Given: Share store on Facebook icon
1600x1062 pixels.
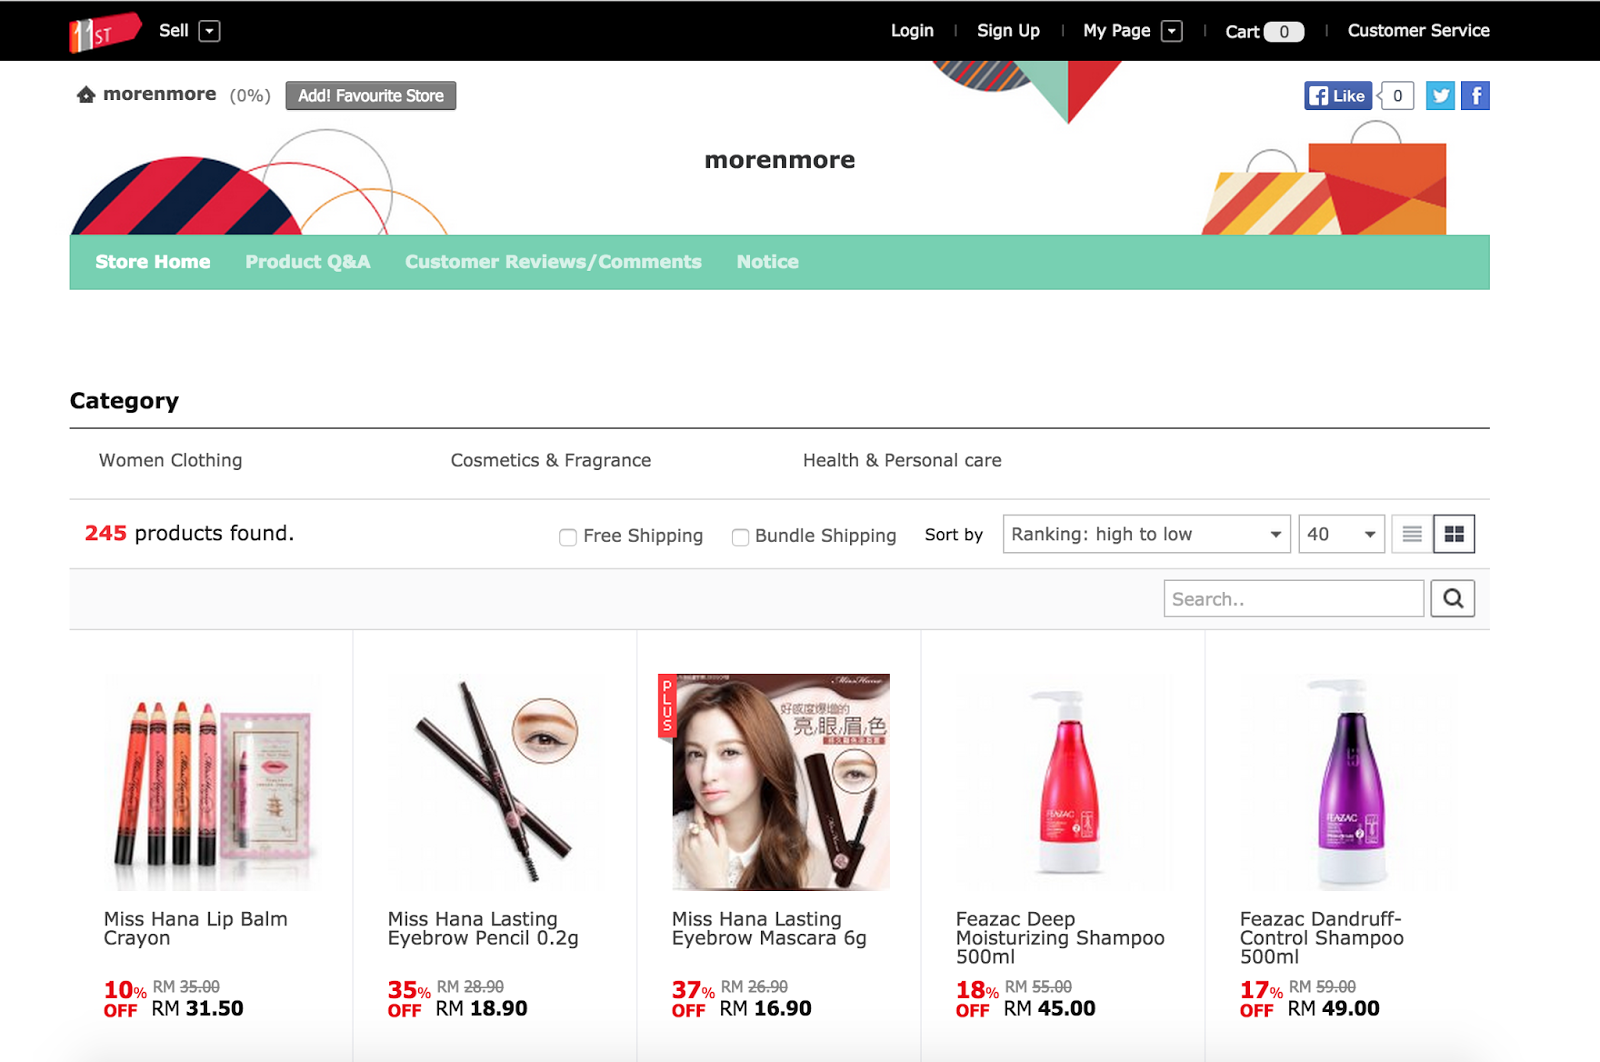Looking at the screenshot, I should 1475,96.
